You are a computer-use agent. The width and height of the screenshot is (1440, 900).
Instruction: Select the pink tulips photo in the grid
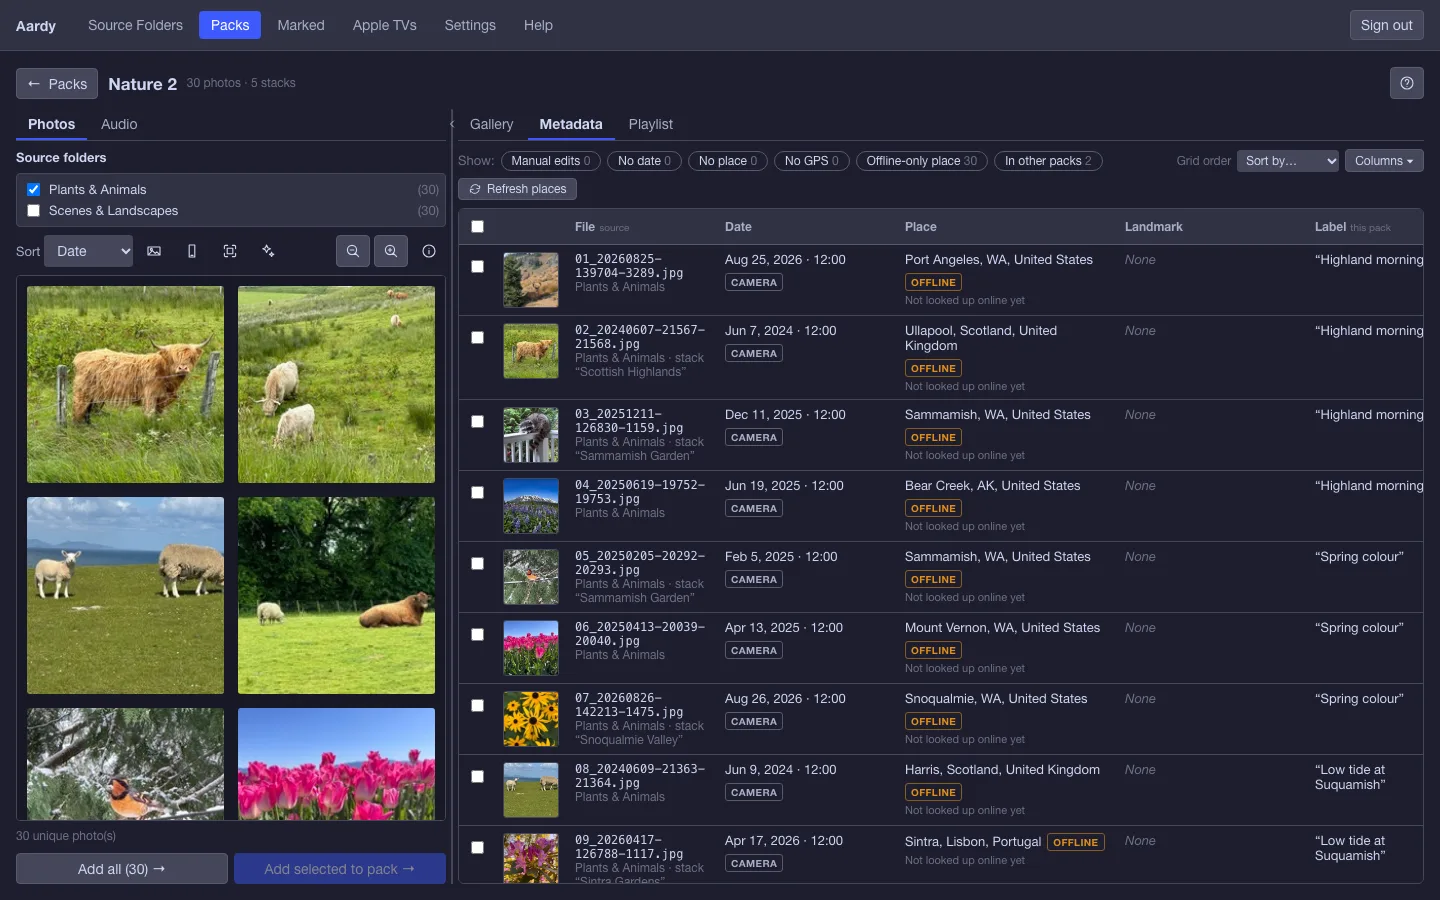(336, 764)
